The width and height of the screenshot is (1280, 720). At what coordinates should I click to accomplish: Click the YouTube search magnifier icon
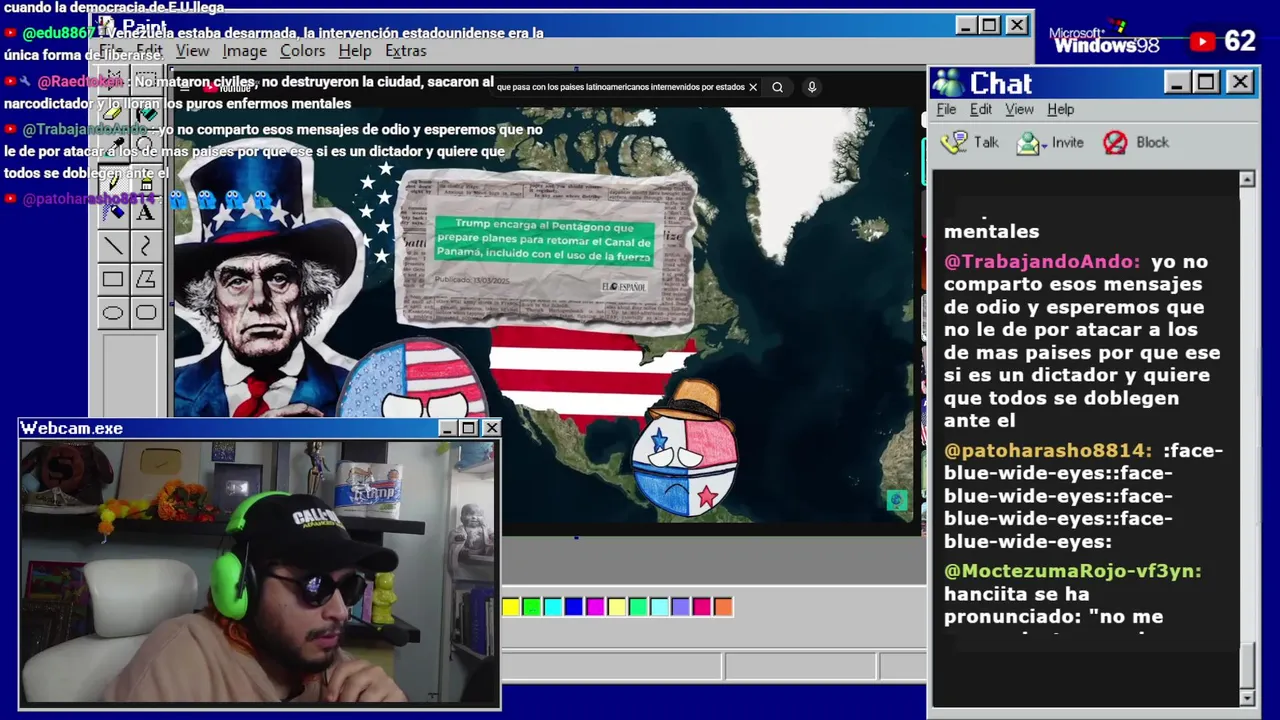click(x=777, y=87)
